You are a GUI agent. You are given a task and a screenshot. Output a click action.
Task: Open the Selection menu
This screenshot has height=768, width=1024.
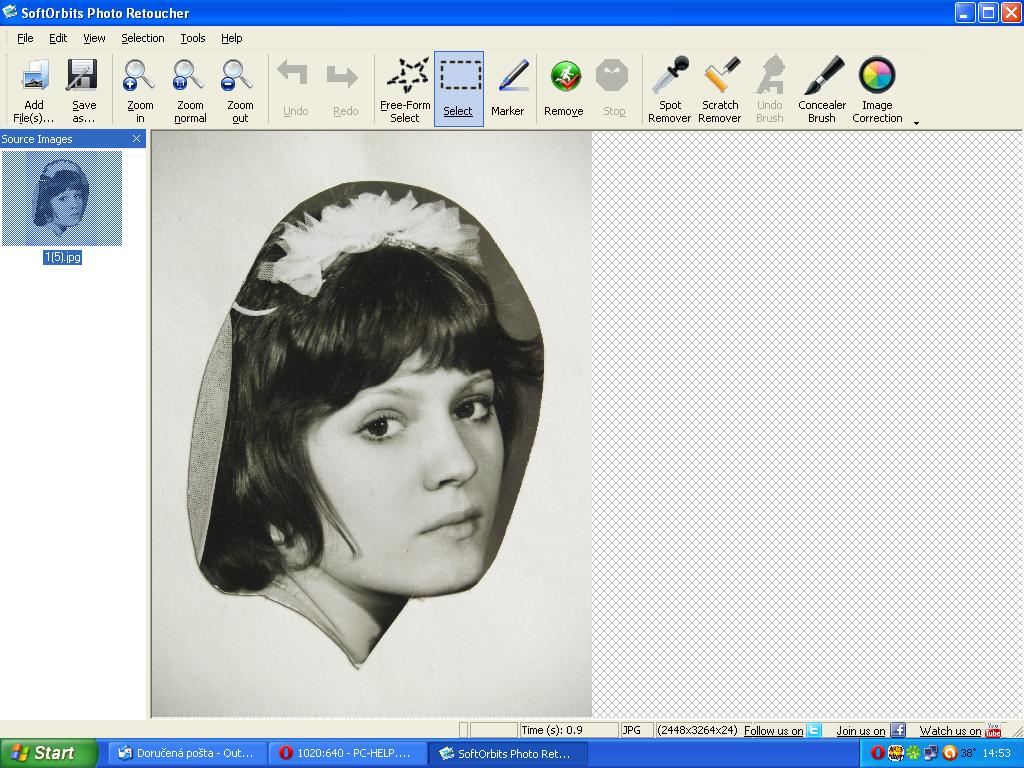pyautogui.click(x=143, y=38)
